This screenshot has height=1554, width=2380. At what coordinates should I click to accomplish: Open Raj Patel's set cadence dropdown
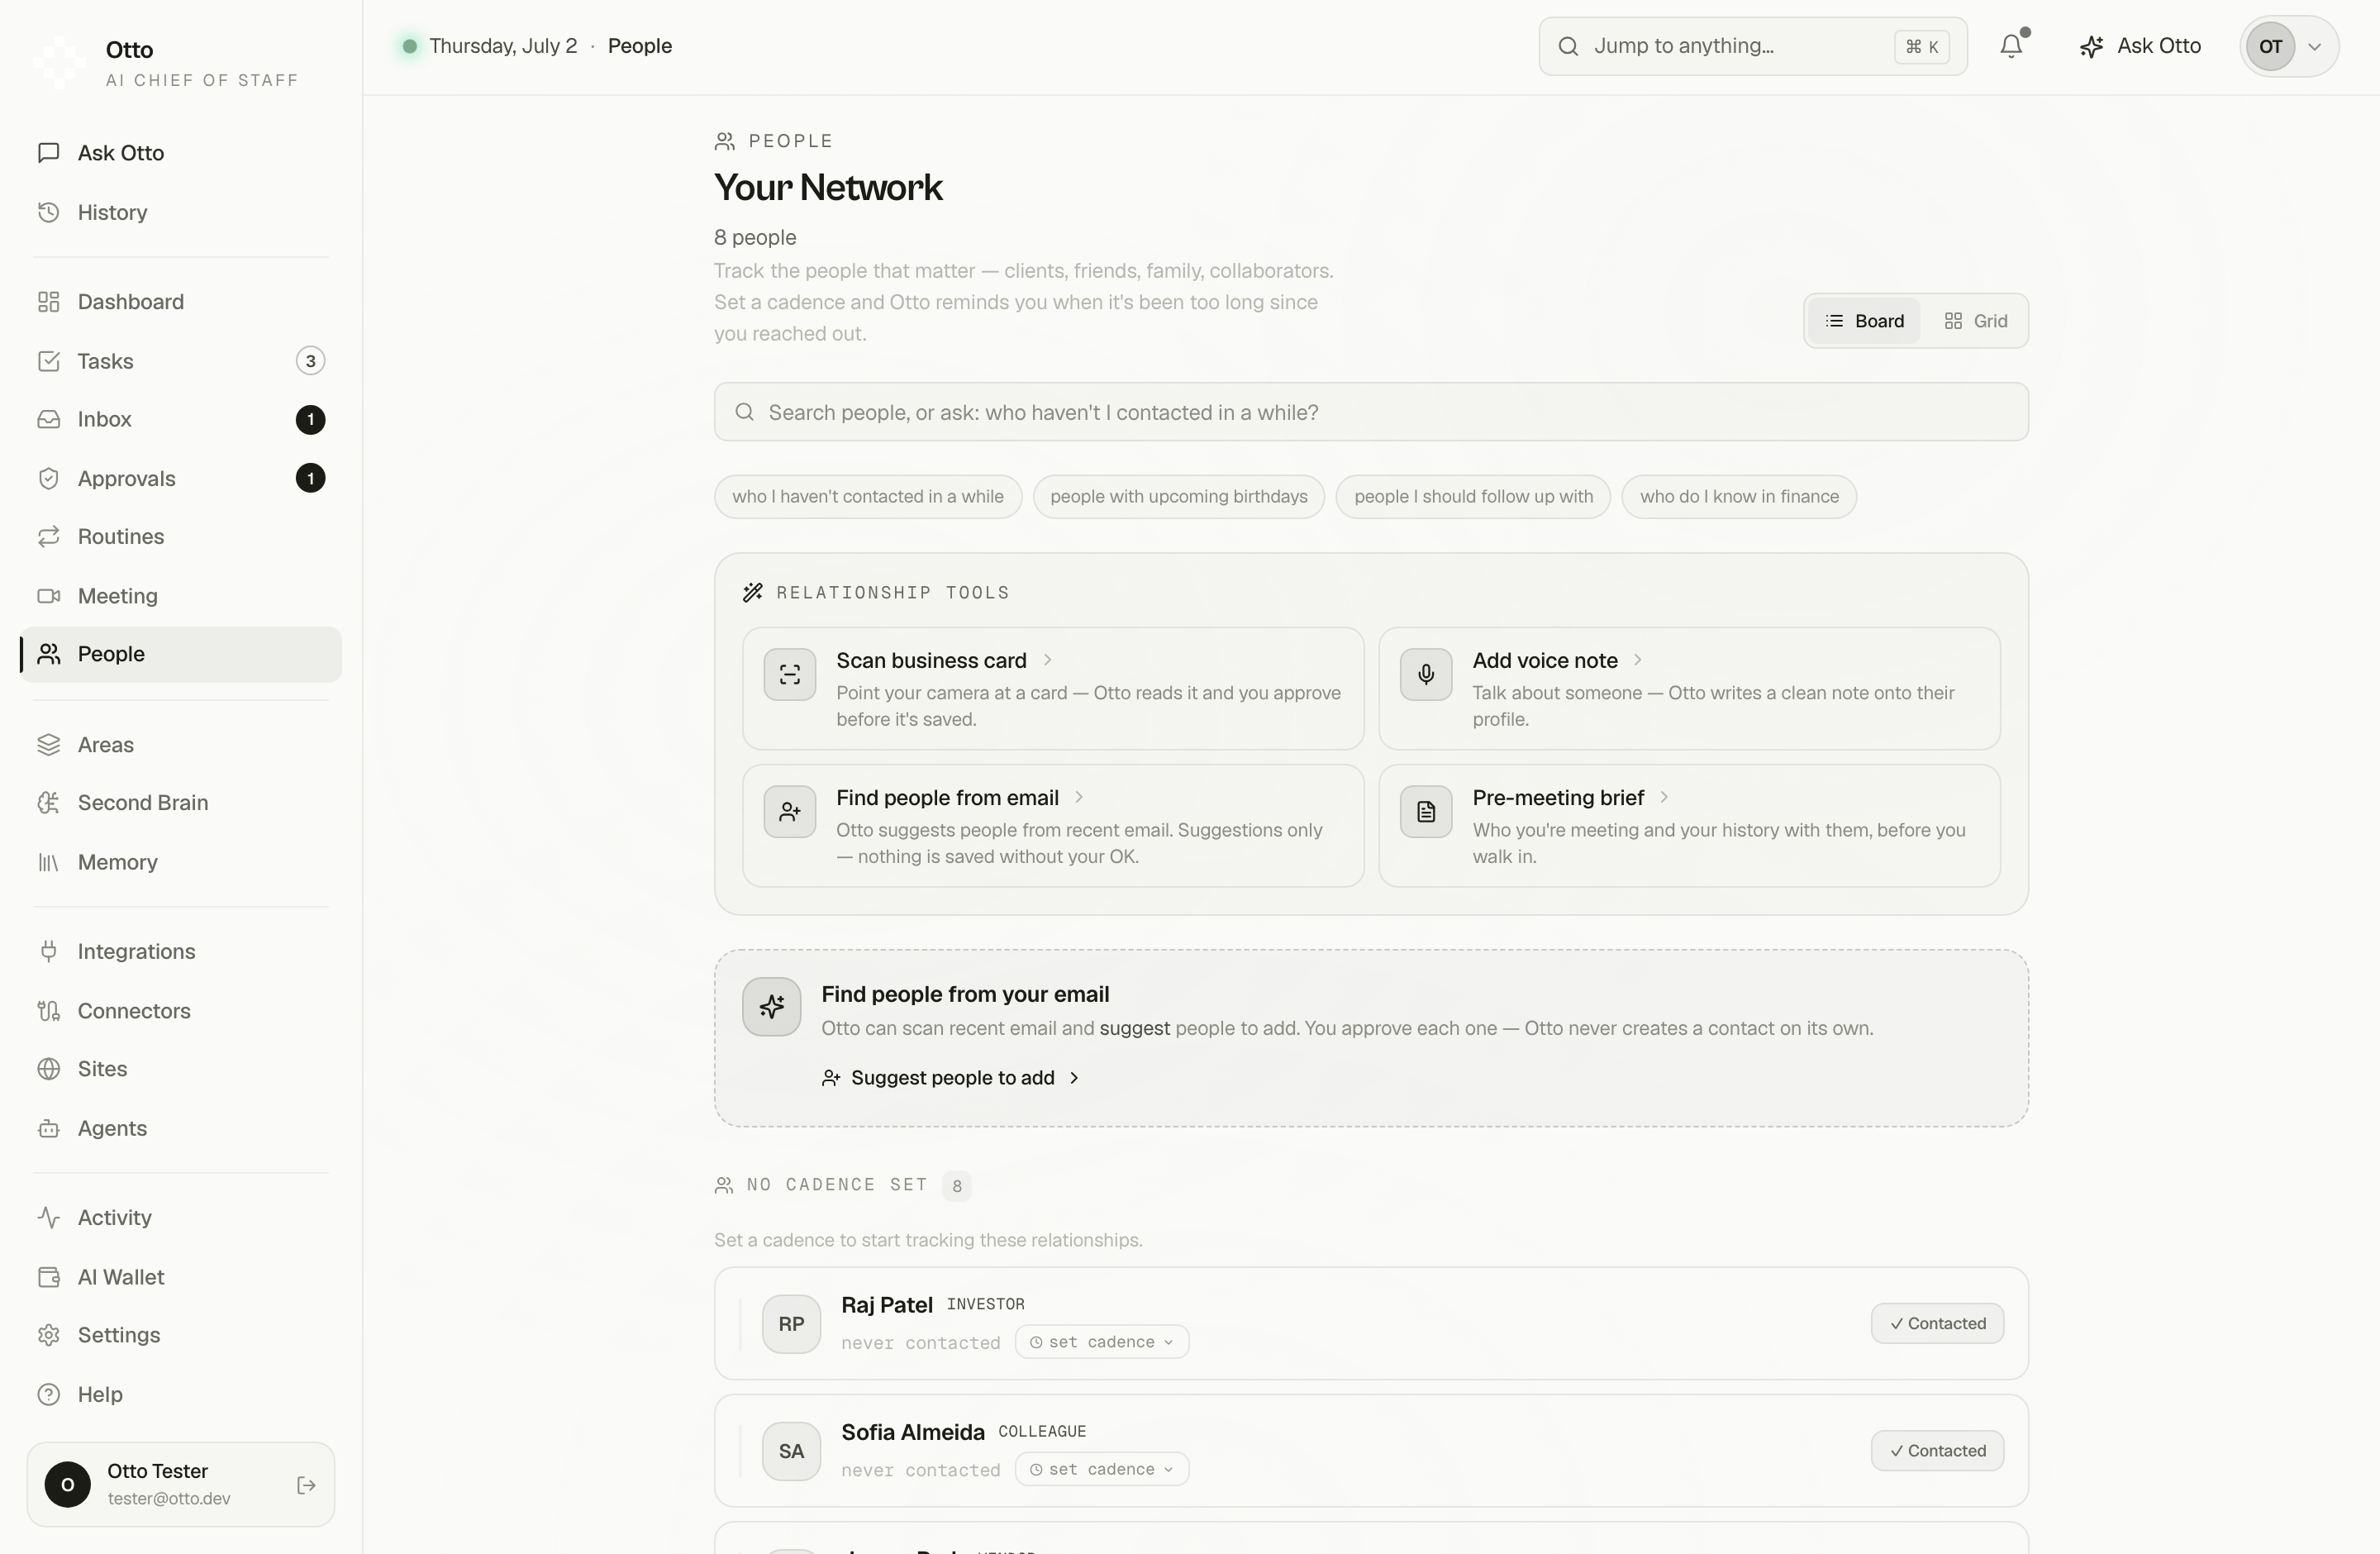[x=1102, y=1342]
